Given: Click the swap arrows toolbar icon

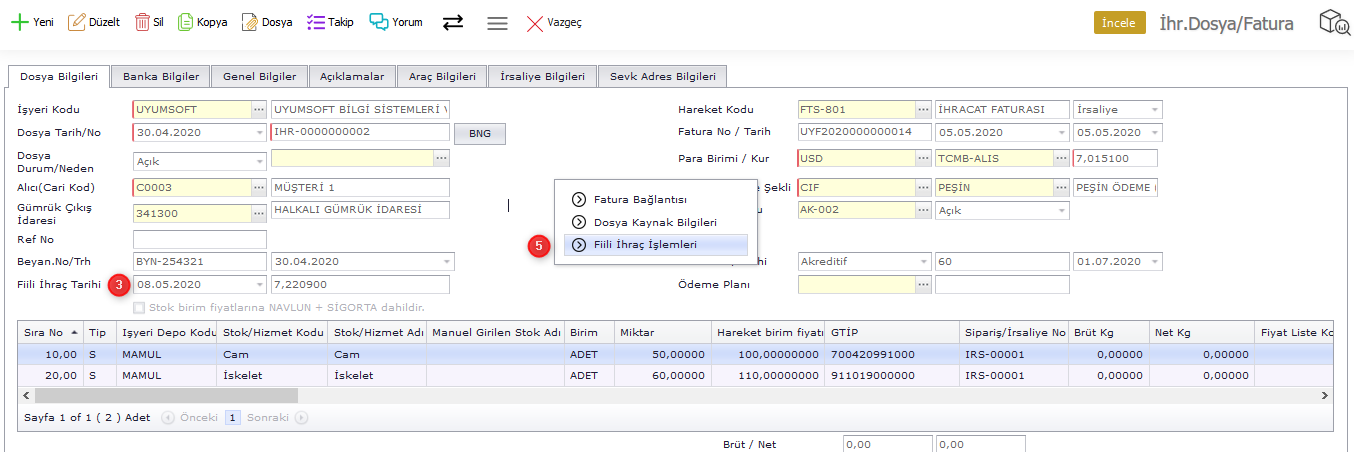Looking at the screenshot, I should 453,22.
